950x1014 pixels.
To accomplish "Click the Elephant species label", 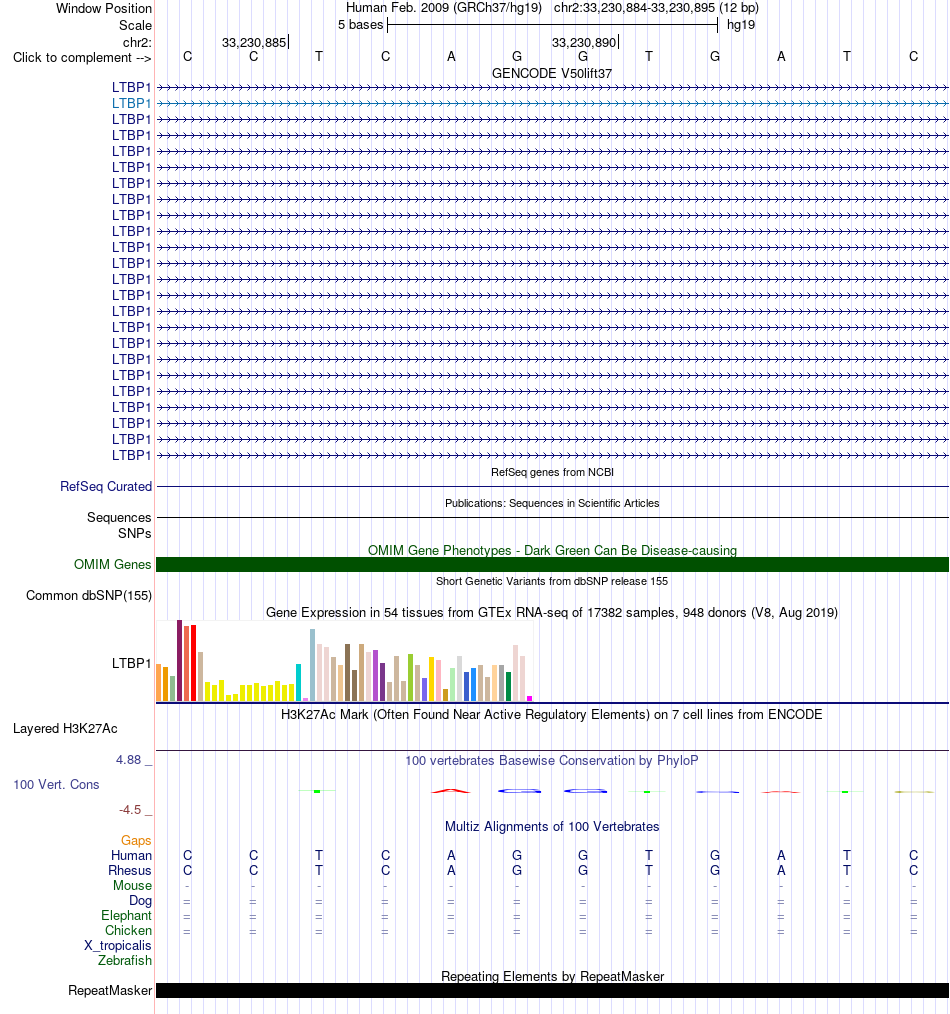I will (126, 916).
